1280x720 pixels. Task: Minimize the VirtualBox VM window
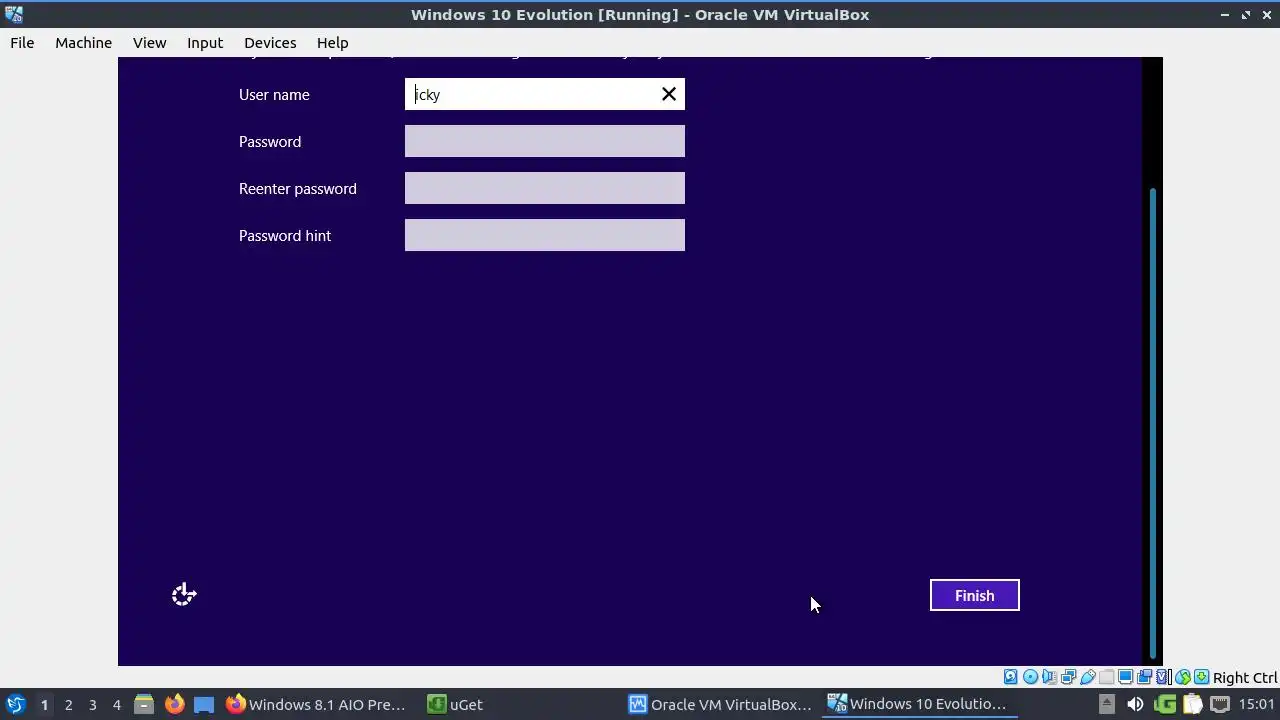[x=1225, y=14]
